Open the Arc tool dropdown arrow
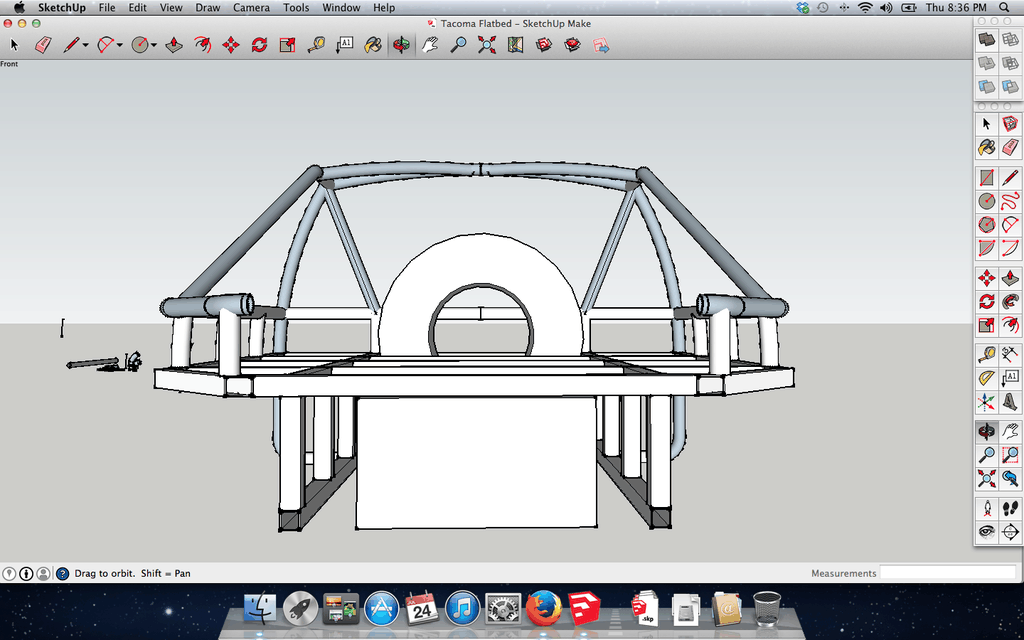The height and width of the screenshot is (640, 1024). 120,45
